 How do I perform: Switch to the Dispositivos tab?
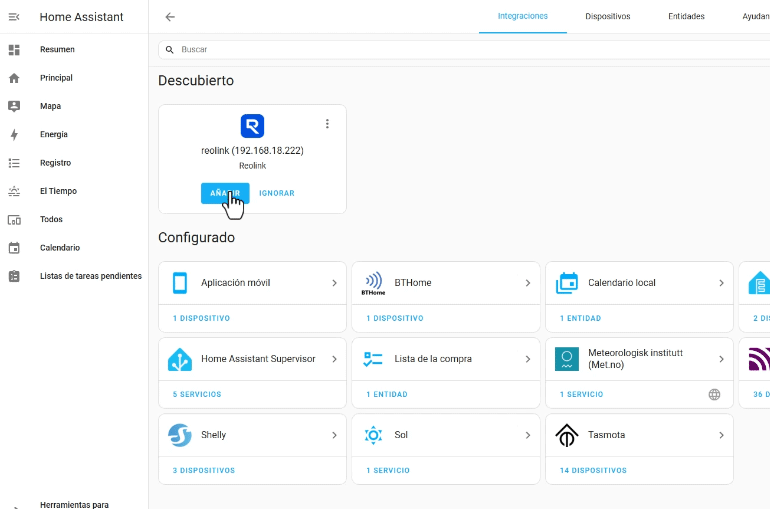607,16
